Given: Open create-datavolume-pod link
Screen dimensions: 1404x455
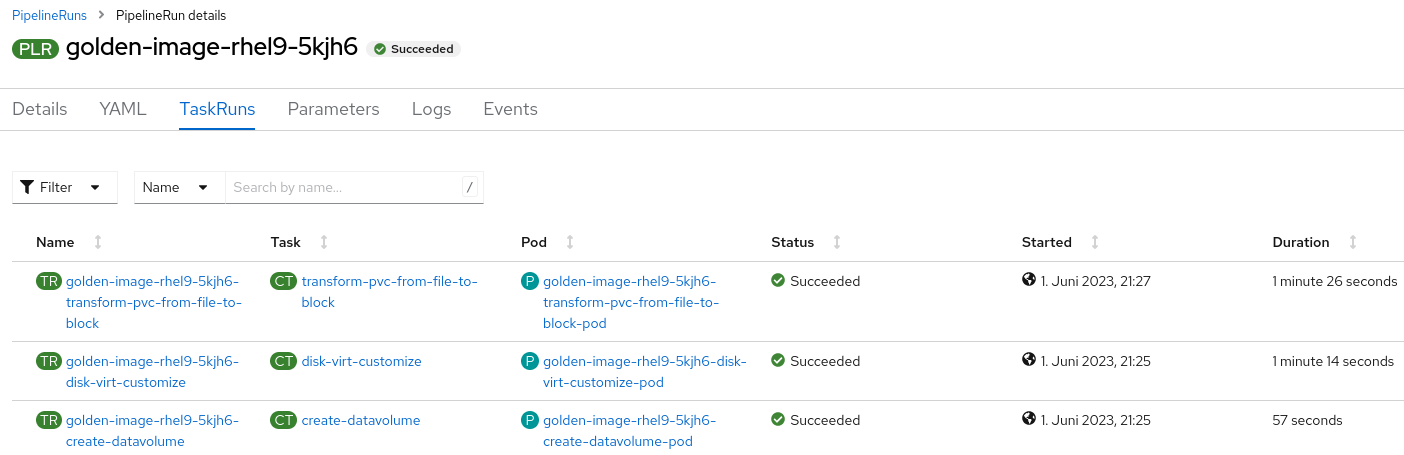Looking at the screenshot, I should point(630,431).
